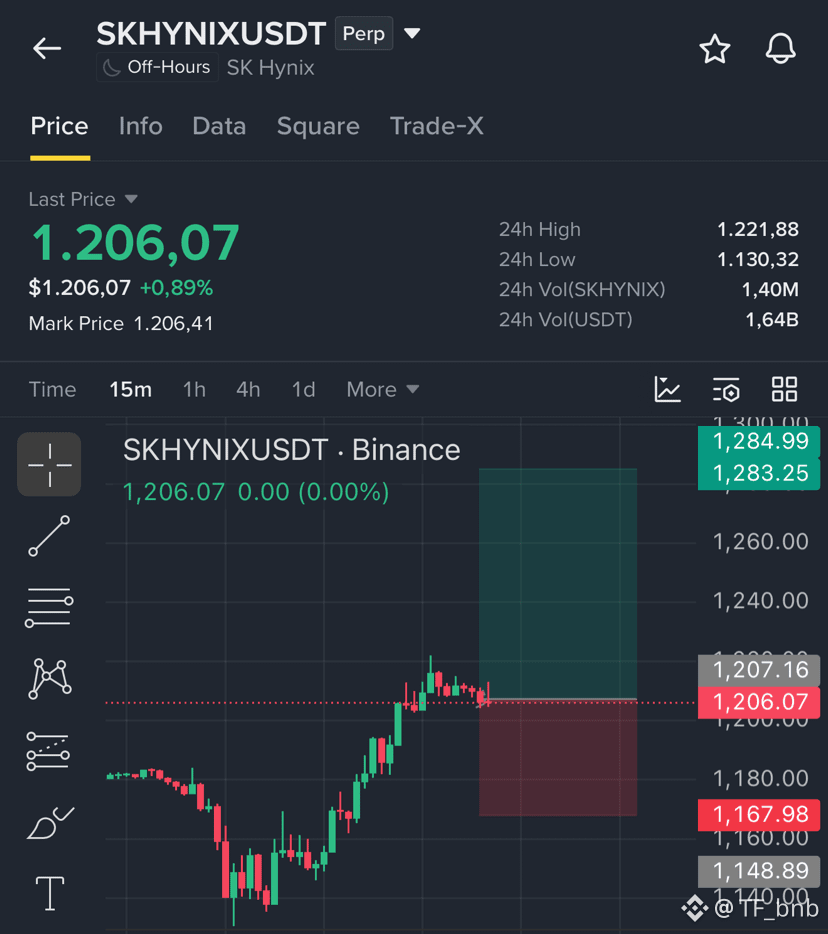Select the brush drawing tool

point(51,823)
